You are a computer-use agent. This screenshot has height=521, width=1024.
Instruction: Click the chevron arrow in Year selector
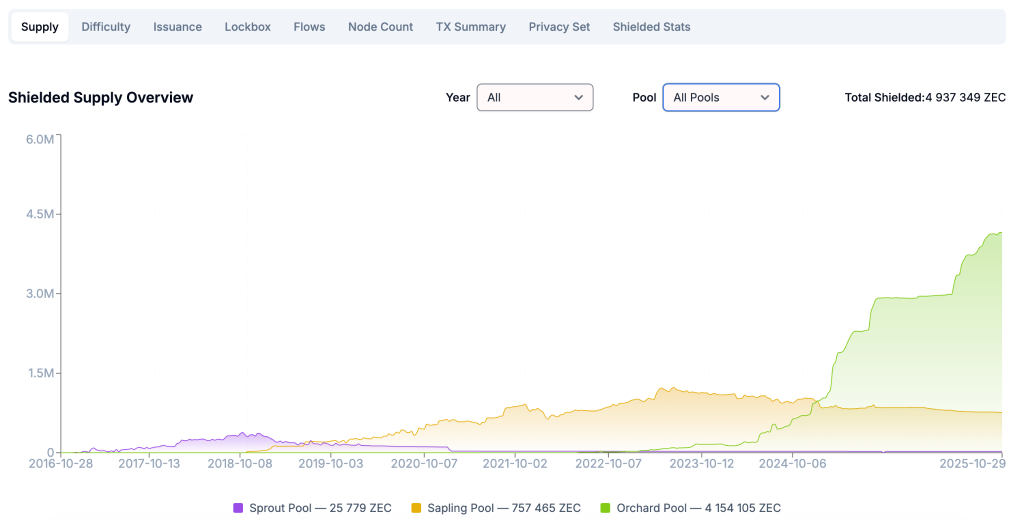point(578,97)
